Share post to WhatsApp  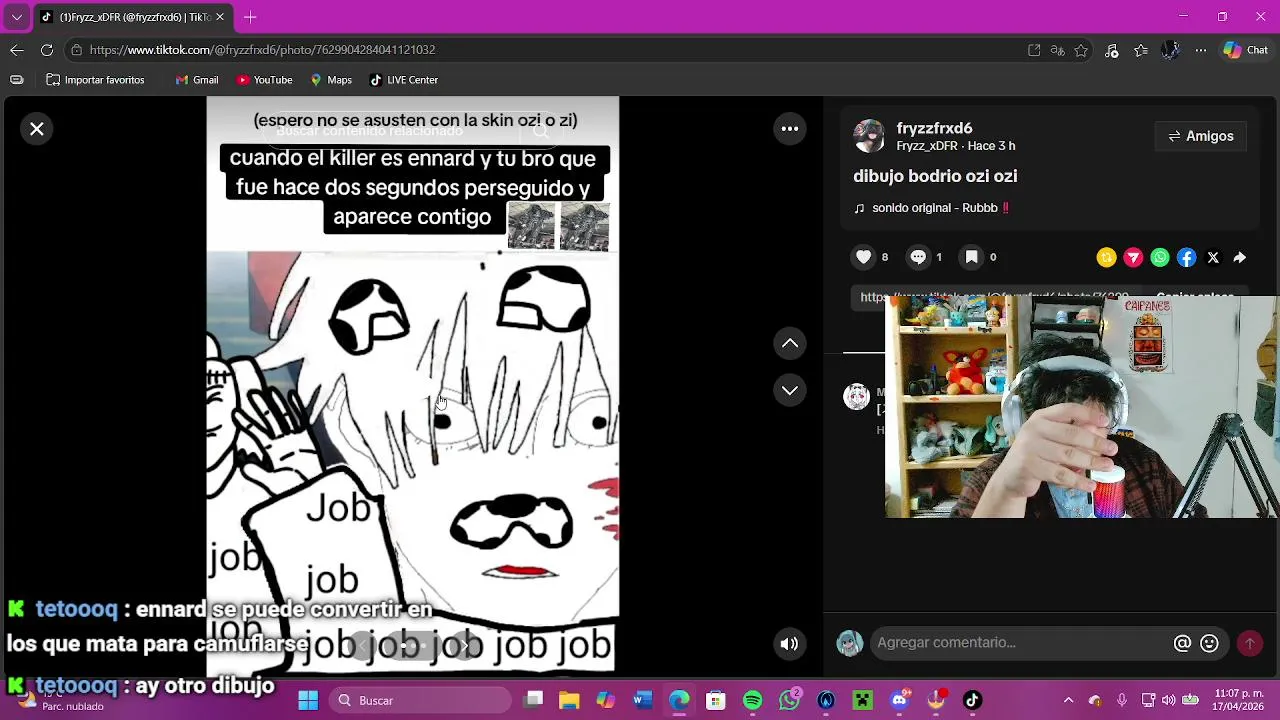pos(1160,258)
